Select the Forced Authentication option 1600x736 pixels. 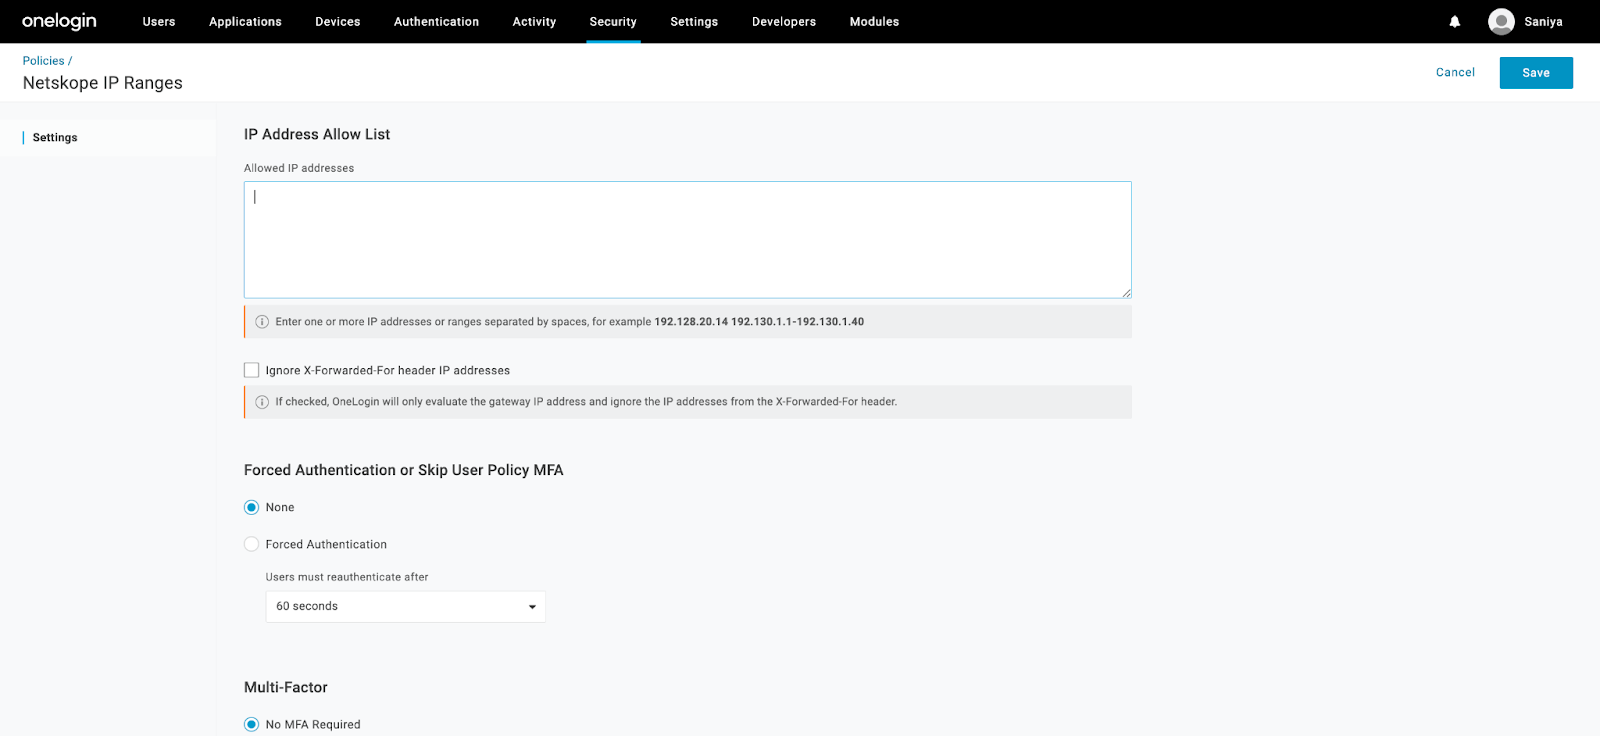[252, 544]
